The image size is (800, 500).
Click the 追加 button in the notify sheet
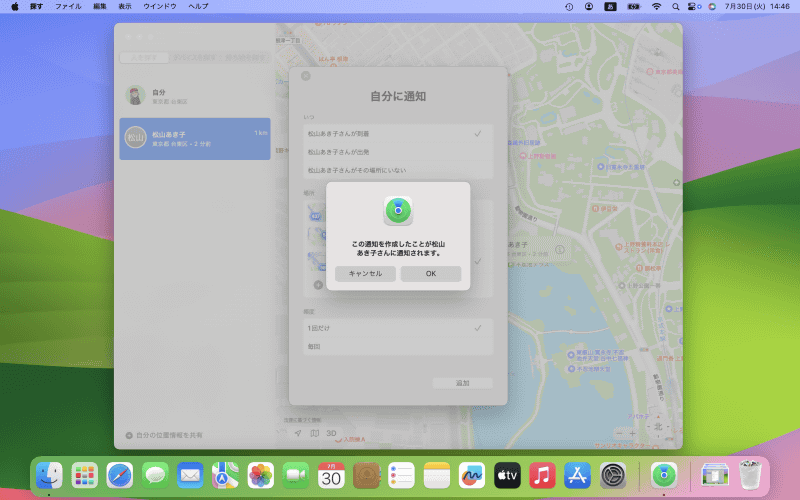coord(462,383)
